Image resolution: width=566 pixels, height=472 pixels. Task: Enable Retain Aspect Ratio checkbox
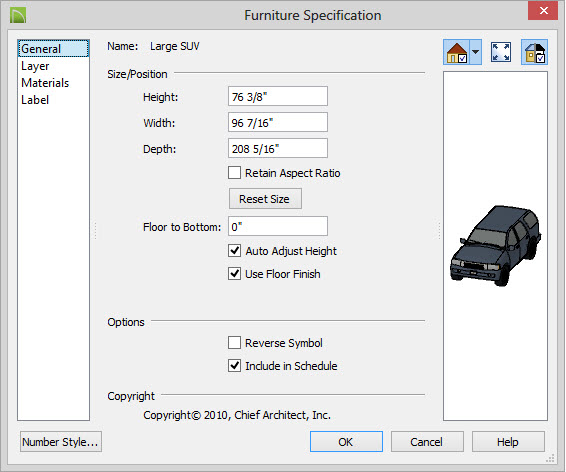pyautogui.click(x=234, y=172)
